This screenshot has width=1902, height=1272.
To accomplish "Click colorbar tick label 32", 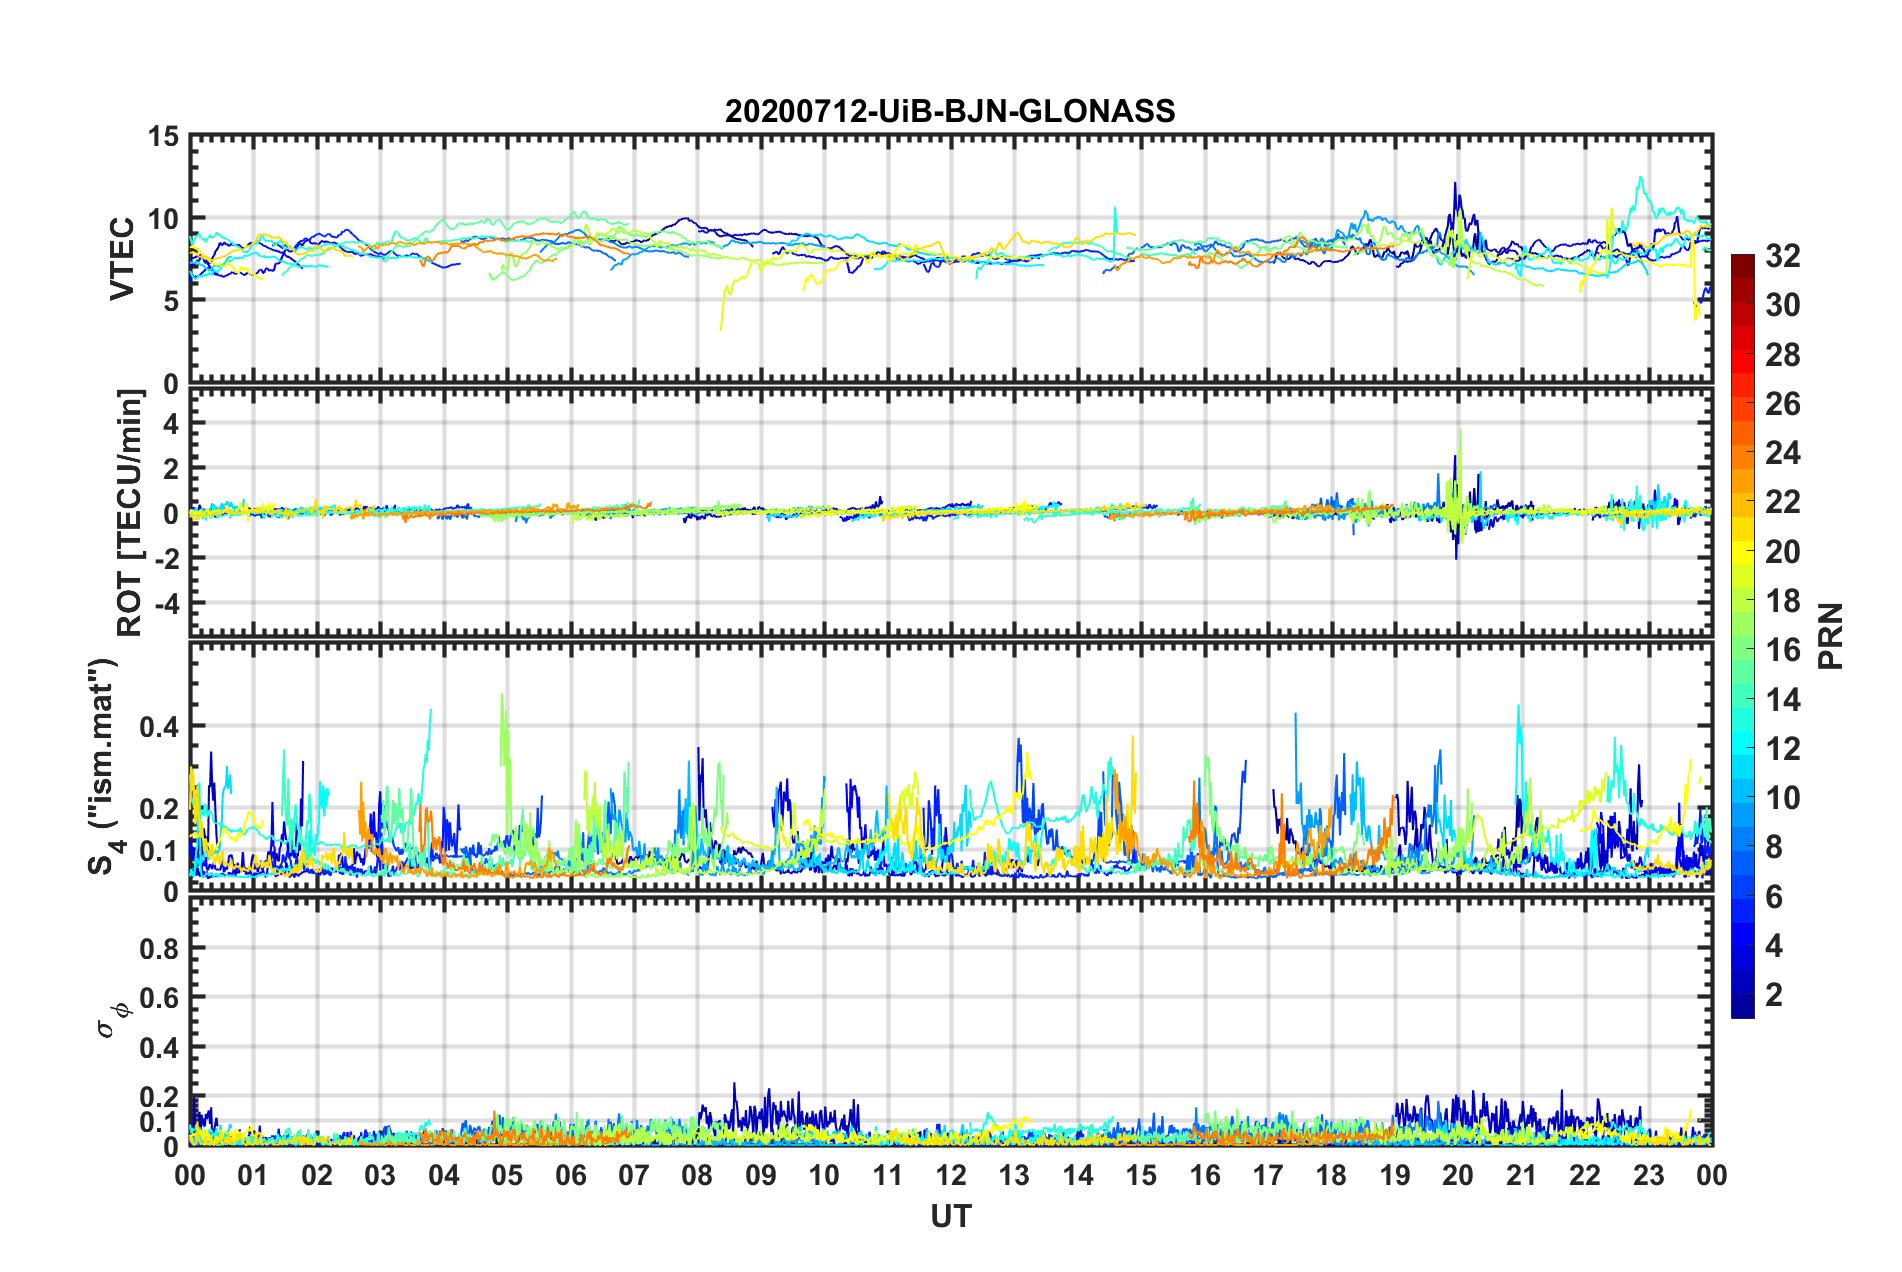I will tap(1783, 256).
